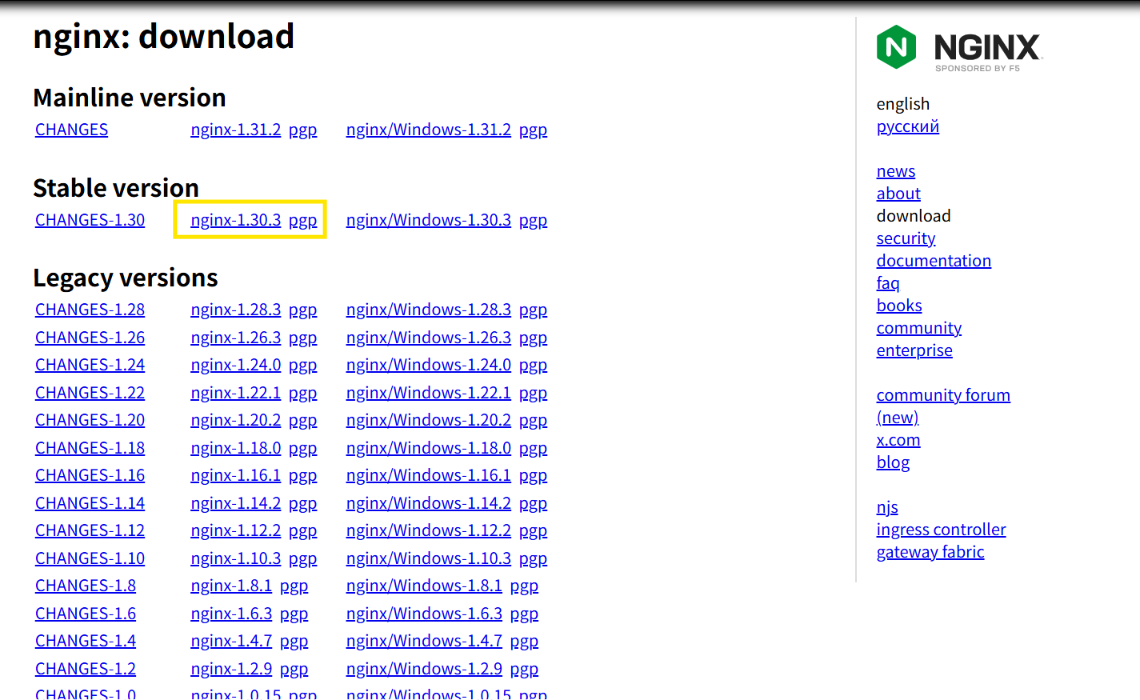Download nginx/Windows-1.28.3

428,310
